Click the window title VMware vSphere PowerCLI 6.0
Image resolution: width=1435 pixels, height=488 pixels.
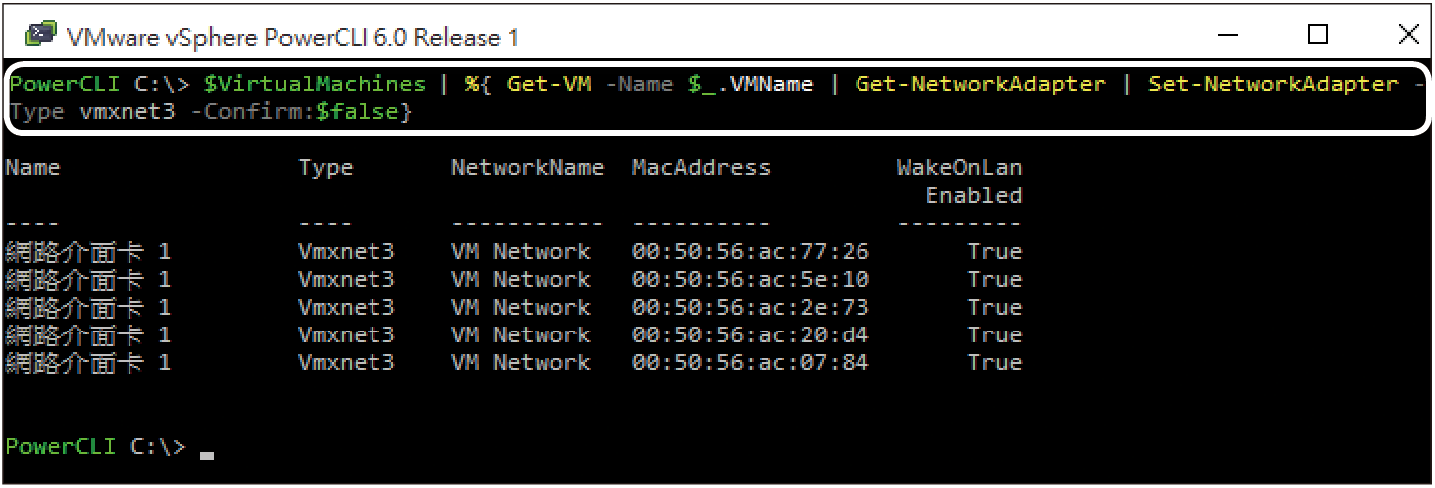(x=292, y=37)
